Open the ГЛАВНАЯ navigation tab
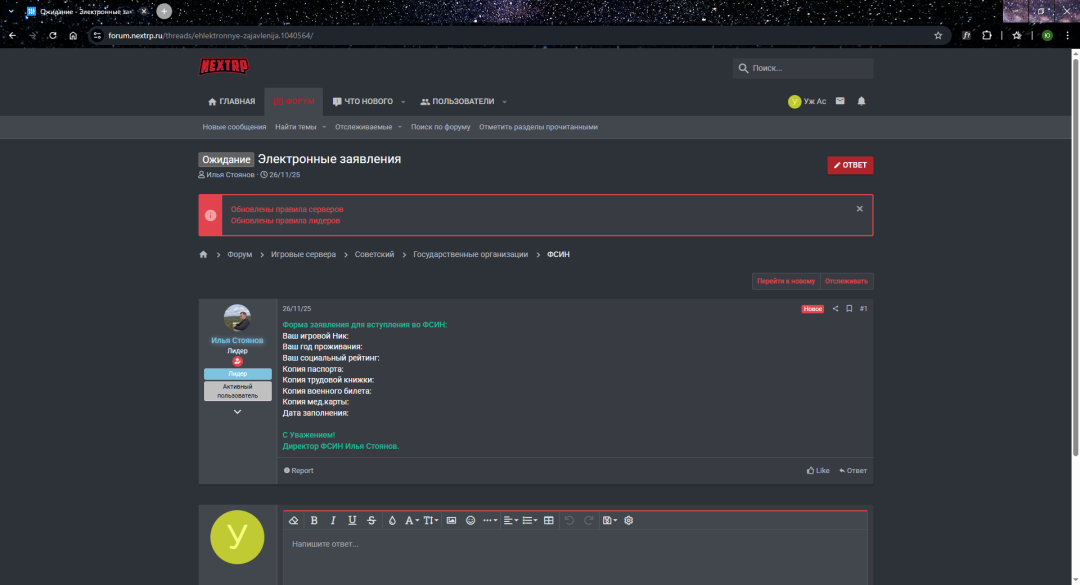The width and height of the screenshot is (1080, 585). [231, 101]
